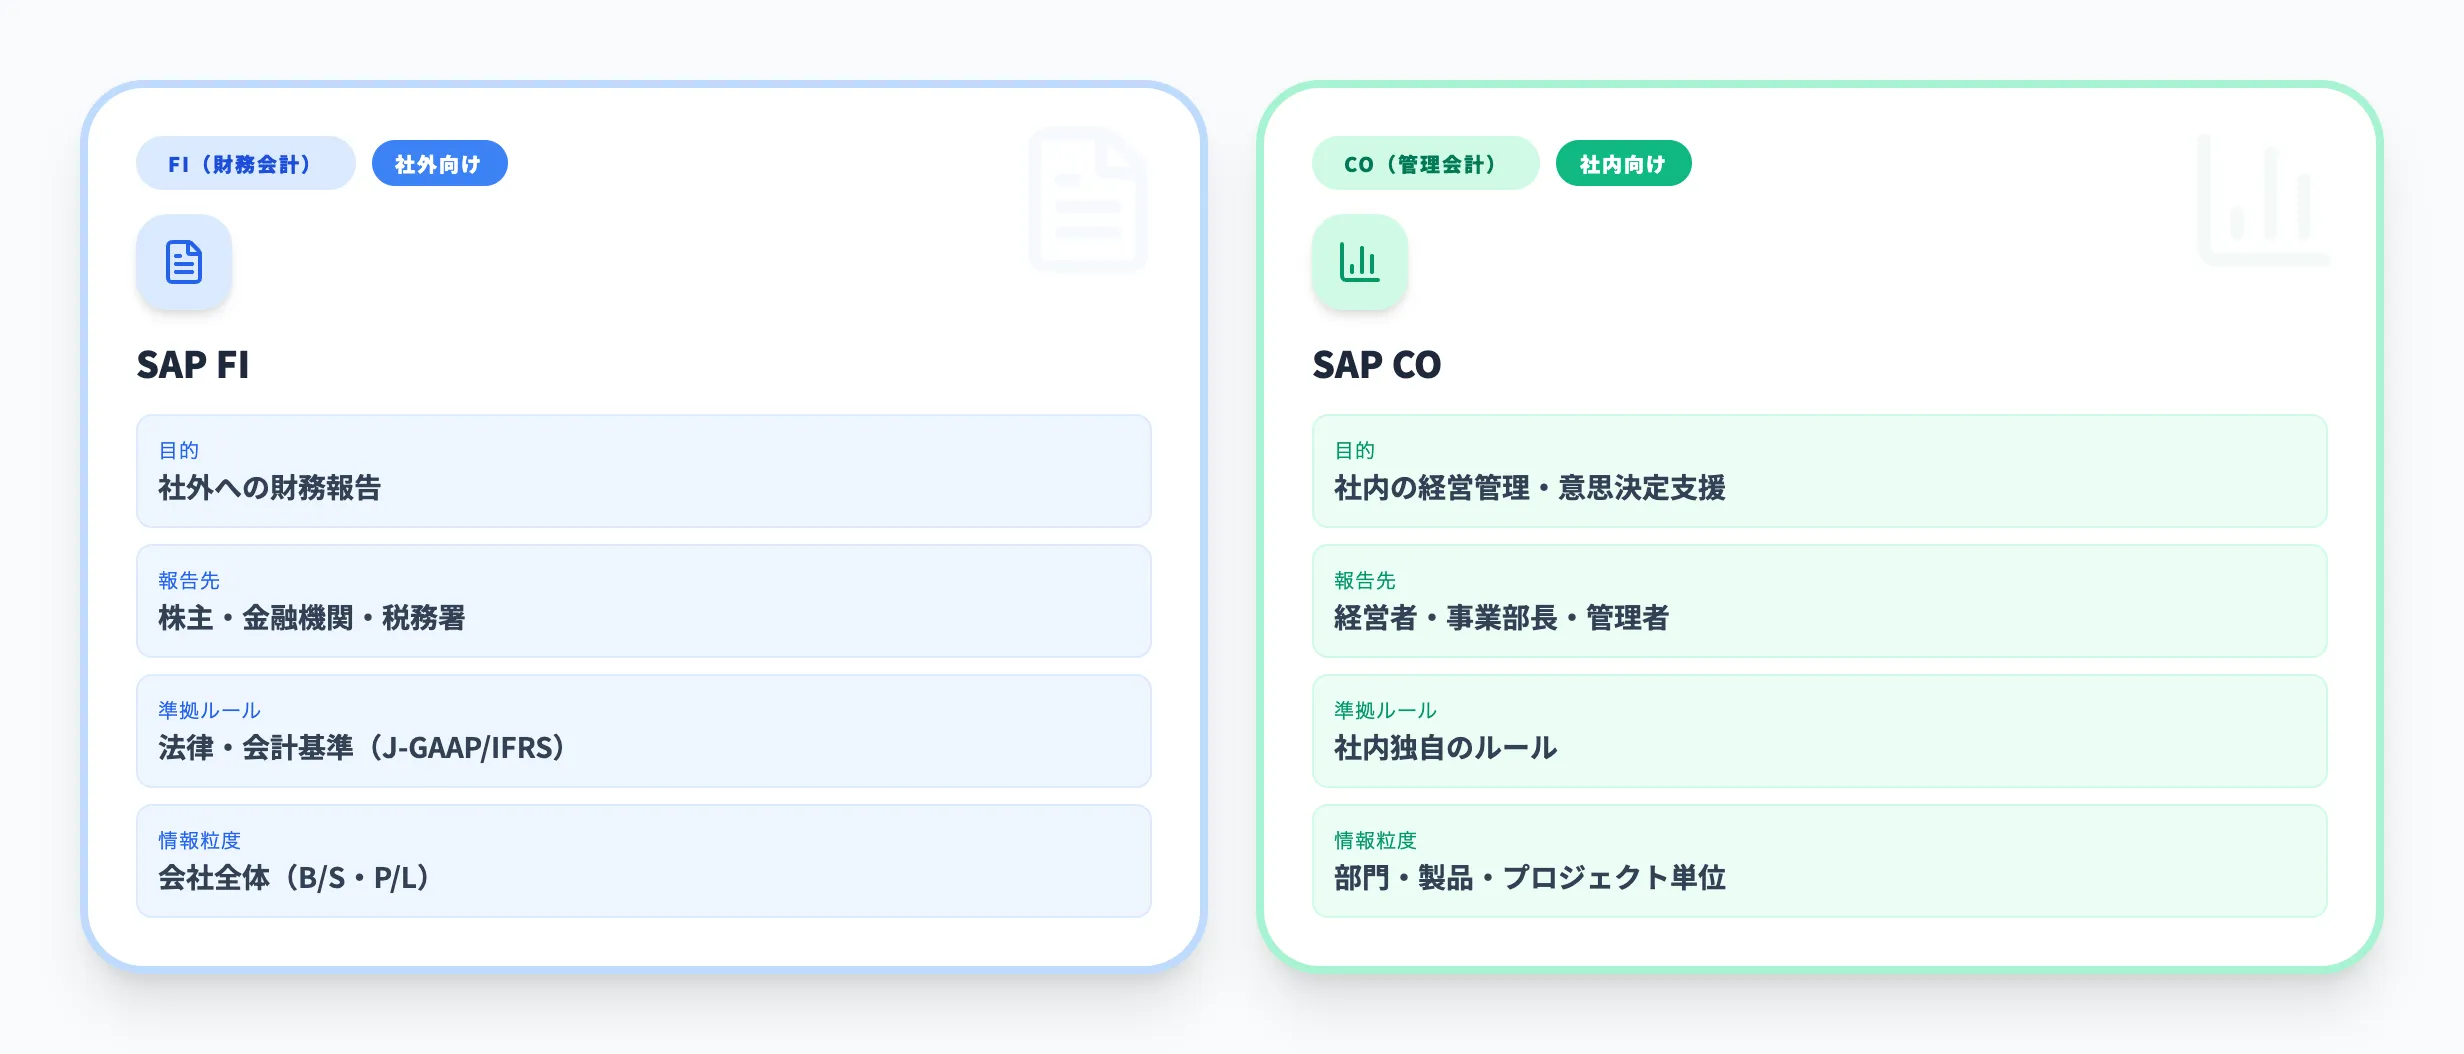The height and width of the screenshot is (1054, 2464).
Task: Toggle the 社内向け badge on the CO card
Action: coord(1623,162)
